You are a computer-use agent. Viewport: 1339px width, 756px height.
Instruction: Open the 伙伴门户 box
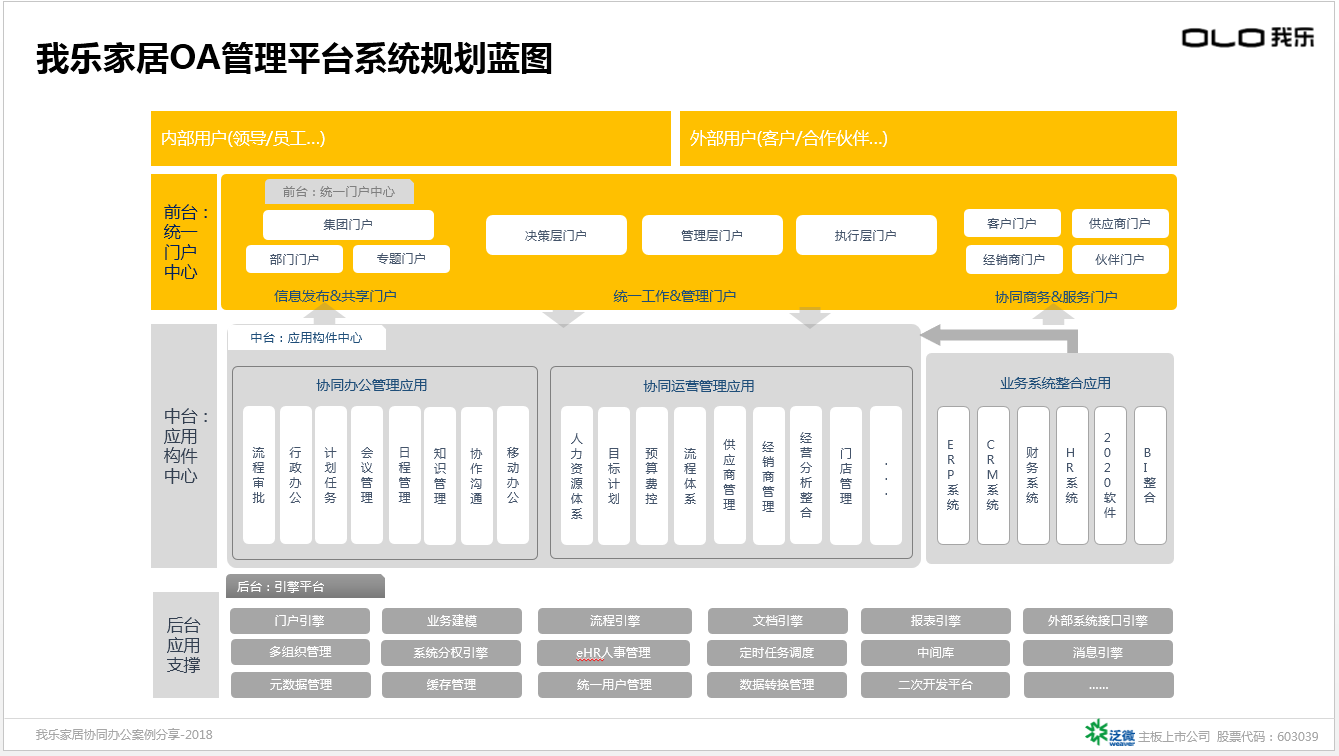point(1120,259)
